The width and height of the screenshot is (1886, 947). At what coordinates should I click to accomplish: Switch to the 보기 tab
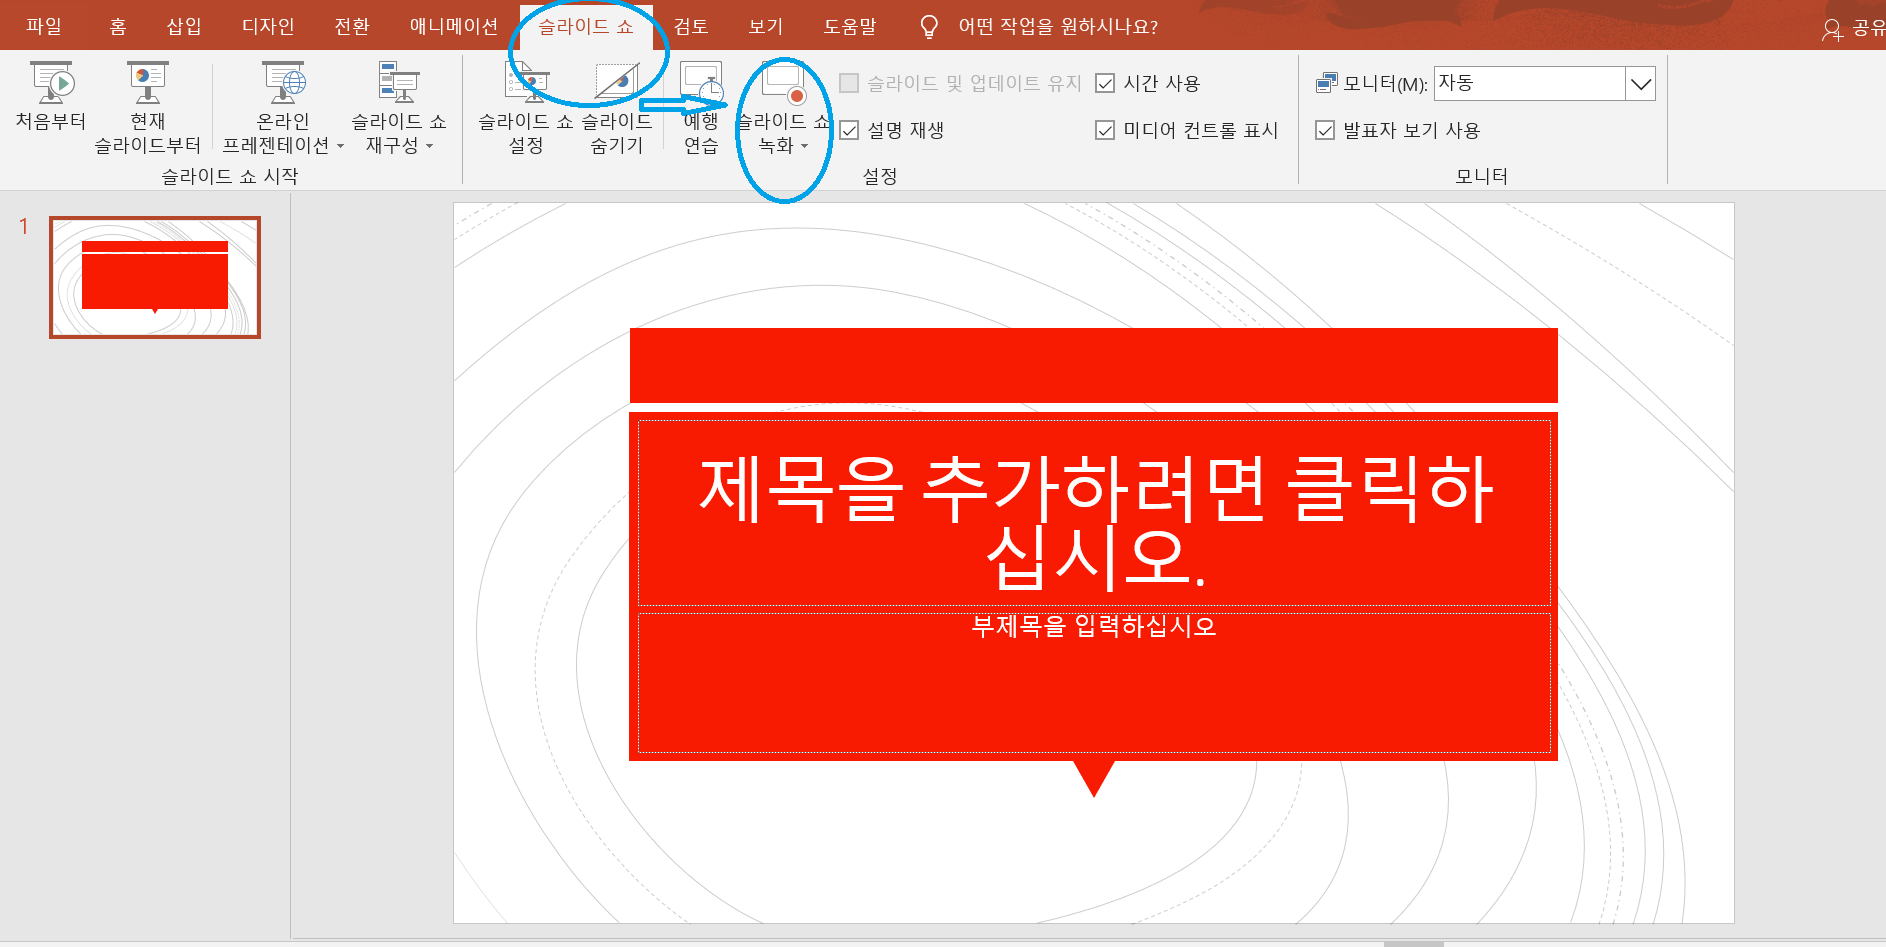[766, 26]
